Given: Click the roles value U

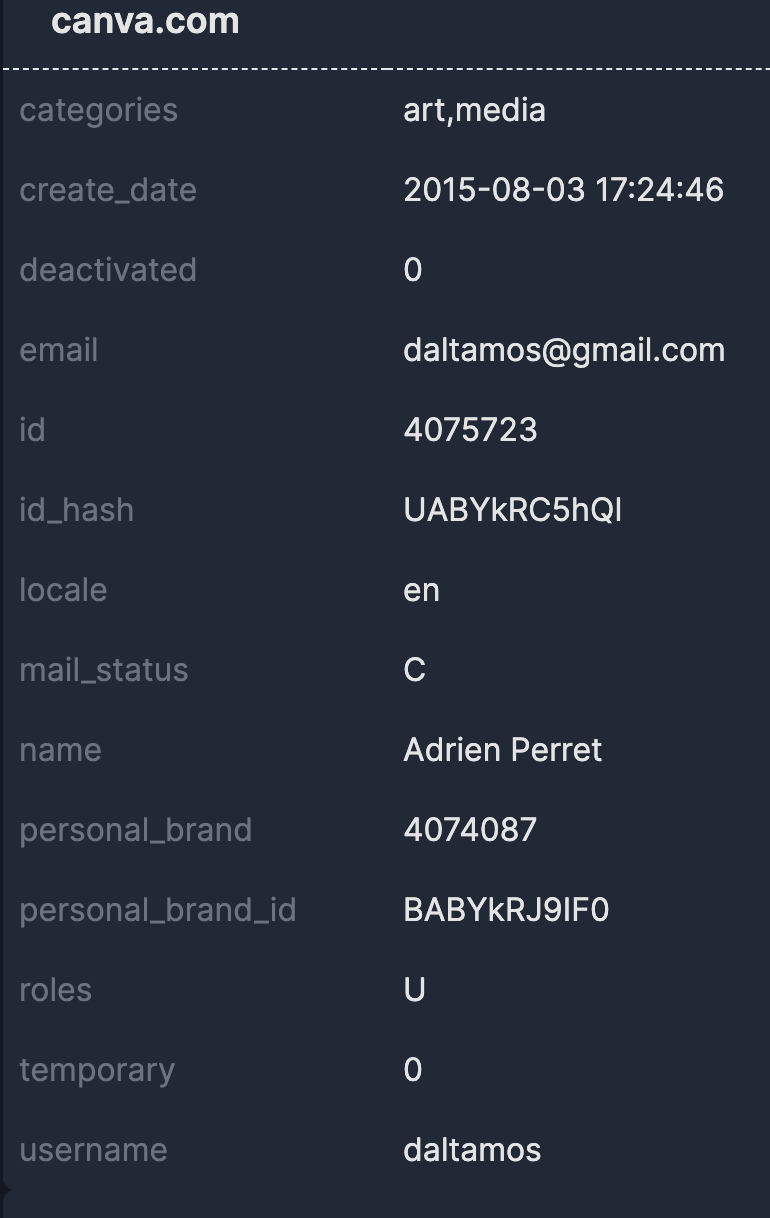Looking at the screenshot, I should tap(414, 990).
